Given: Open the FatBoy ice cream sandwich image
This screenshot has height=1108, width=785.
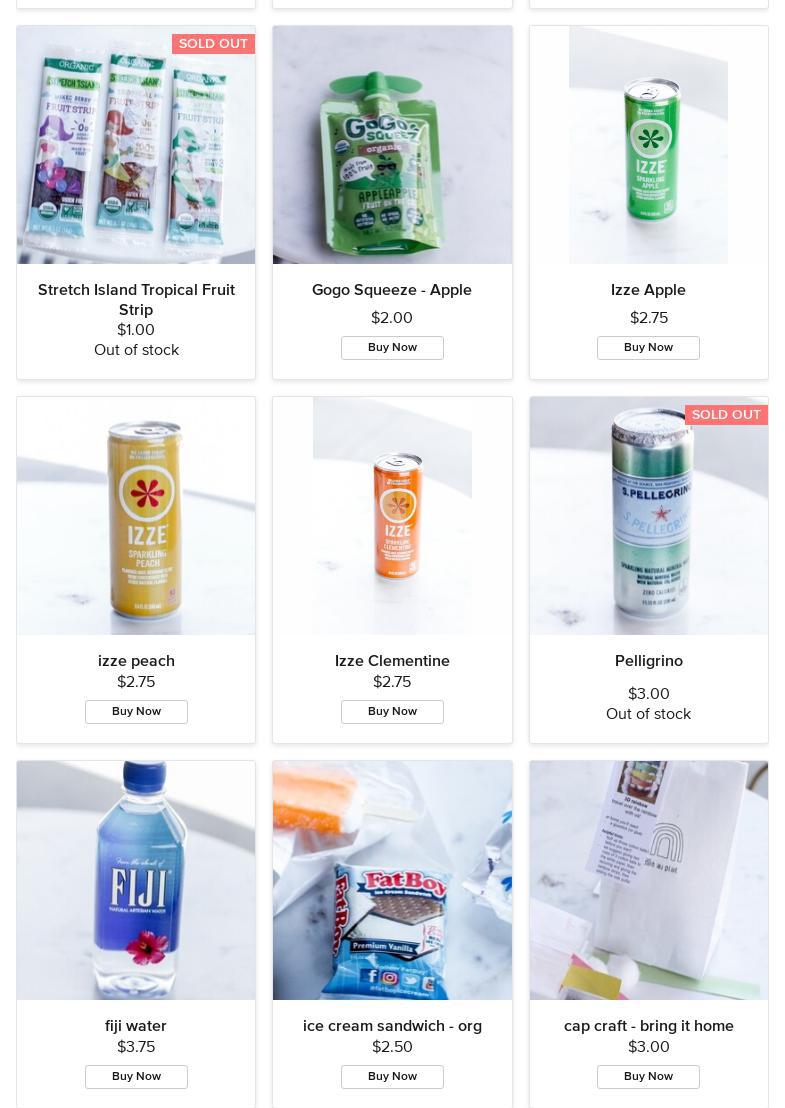Looking at the screenshot, I should 392,880.
